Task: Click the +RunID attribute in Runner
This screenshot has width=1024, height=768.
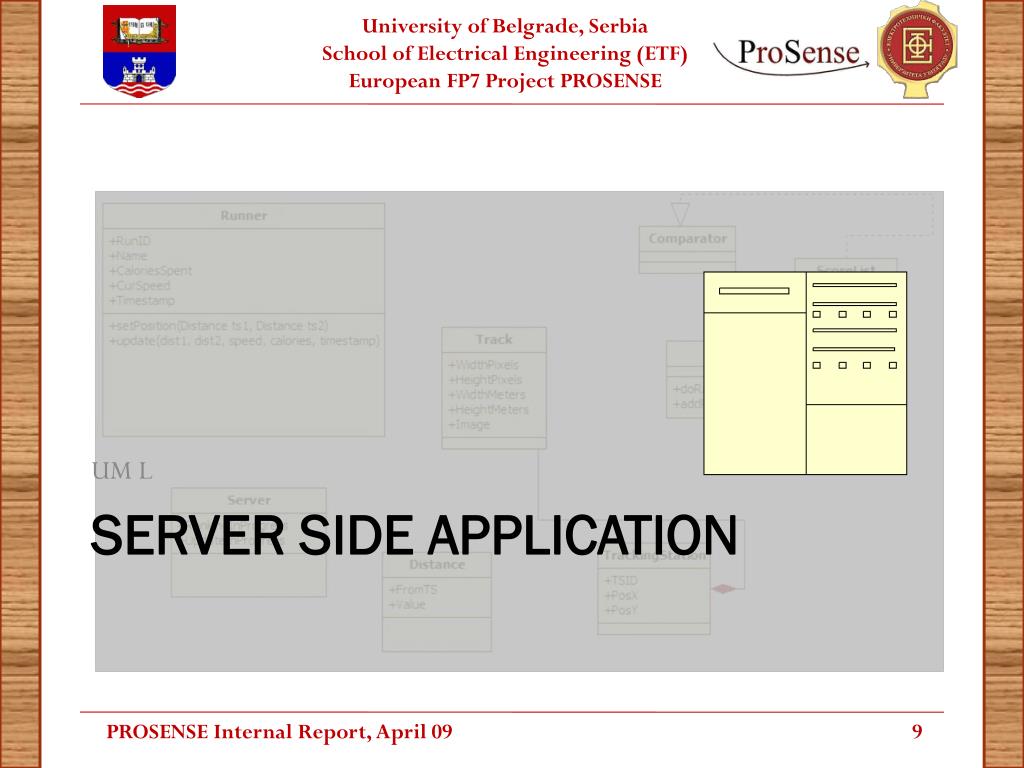Action: (130, 241)
